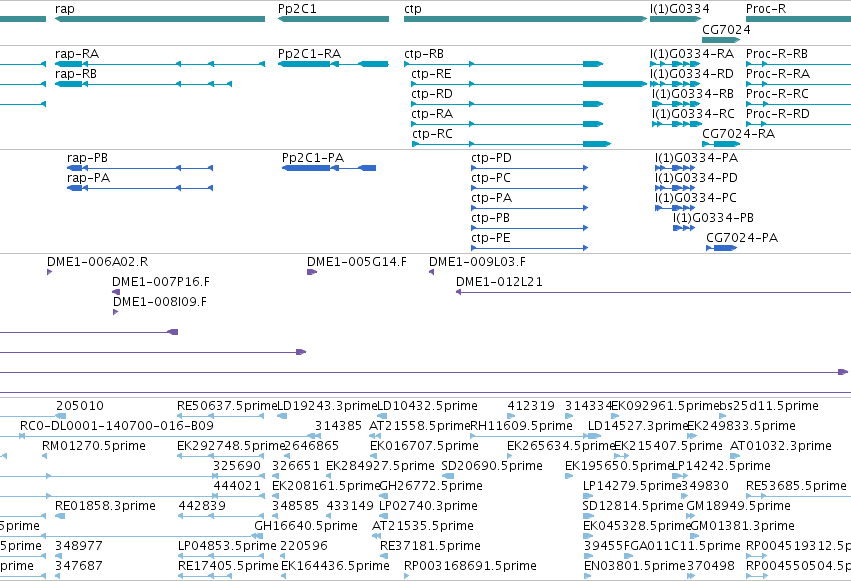Select EST SD20690.5prime
This screenshot has width=851, height=581.
point(492,466)
